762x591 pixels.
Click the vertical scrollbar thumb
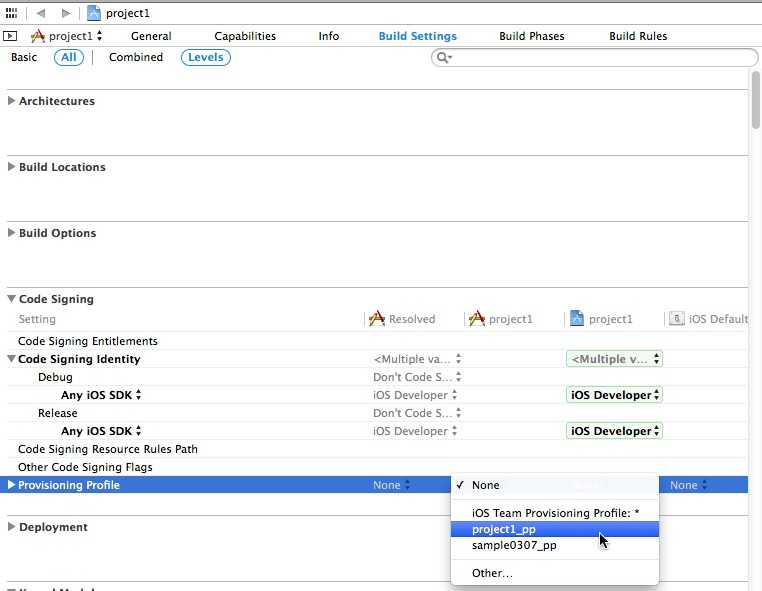756,101
